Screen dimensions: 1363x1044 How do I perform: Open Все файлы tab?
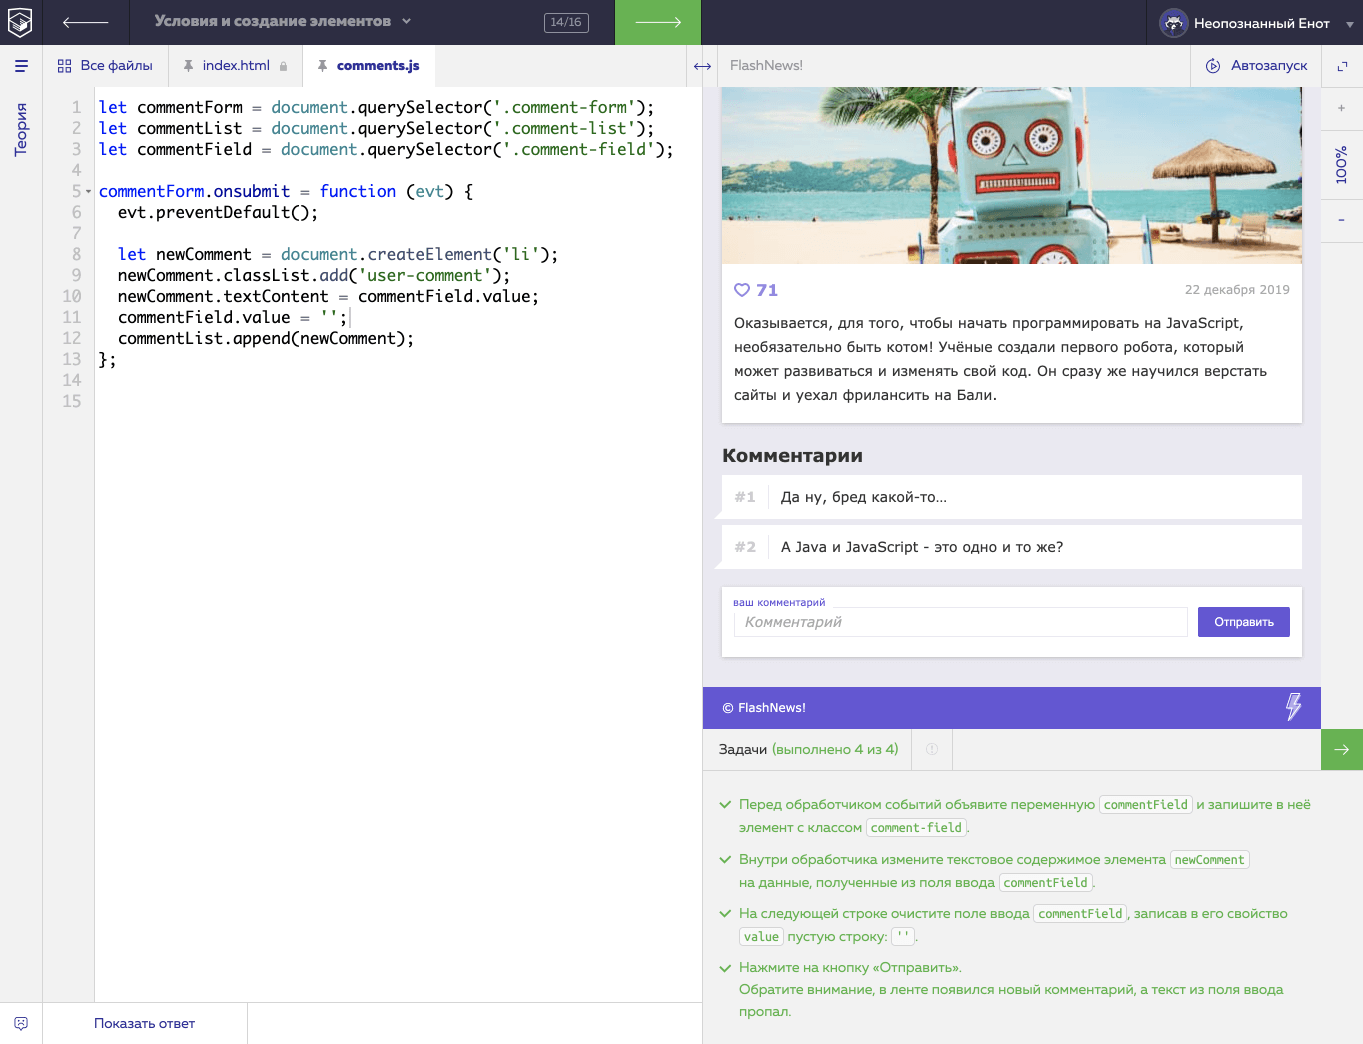tap(105, 66)
